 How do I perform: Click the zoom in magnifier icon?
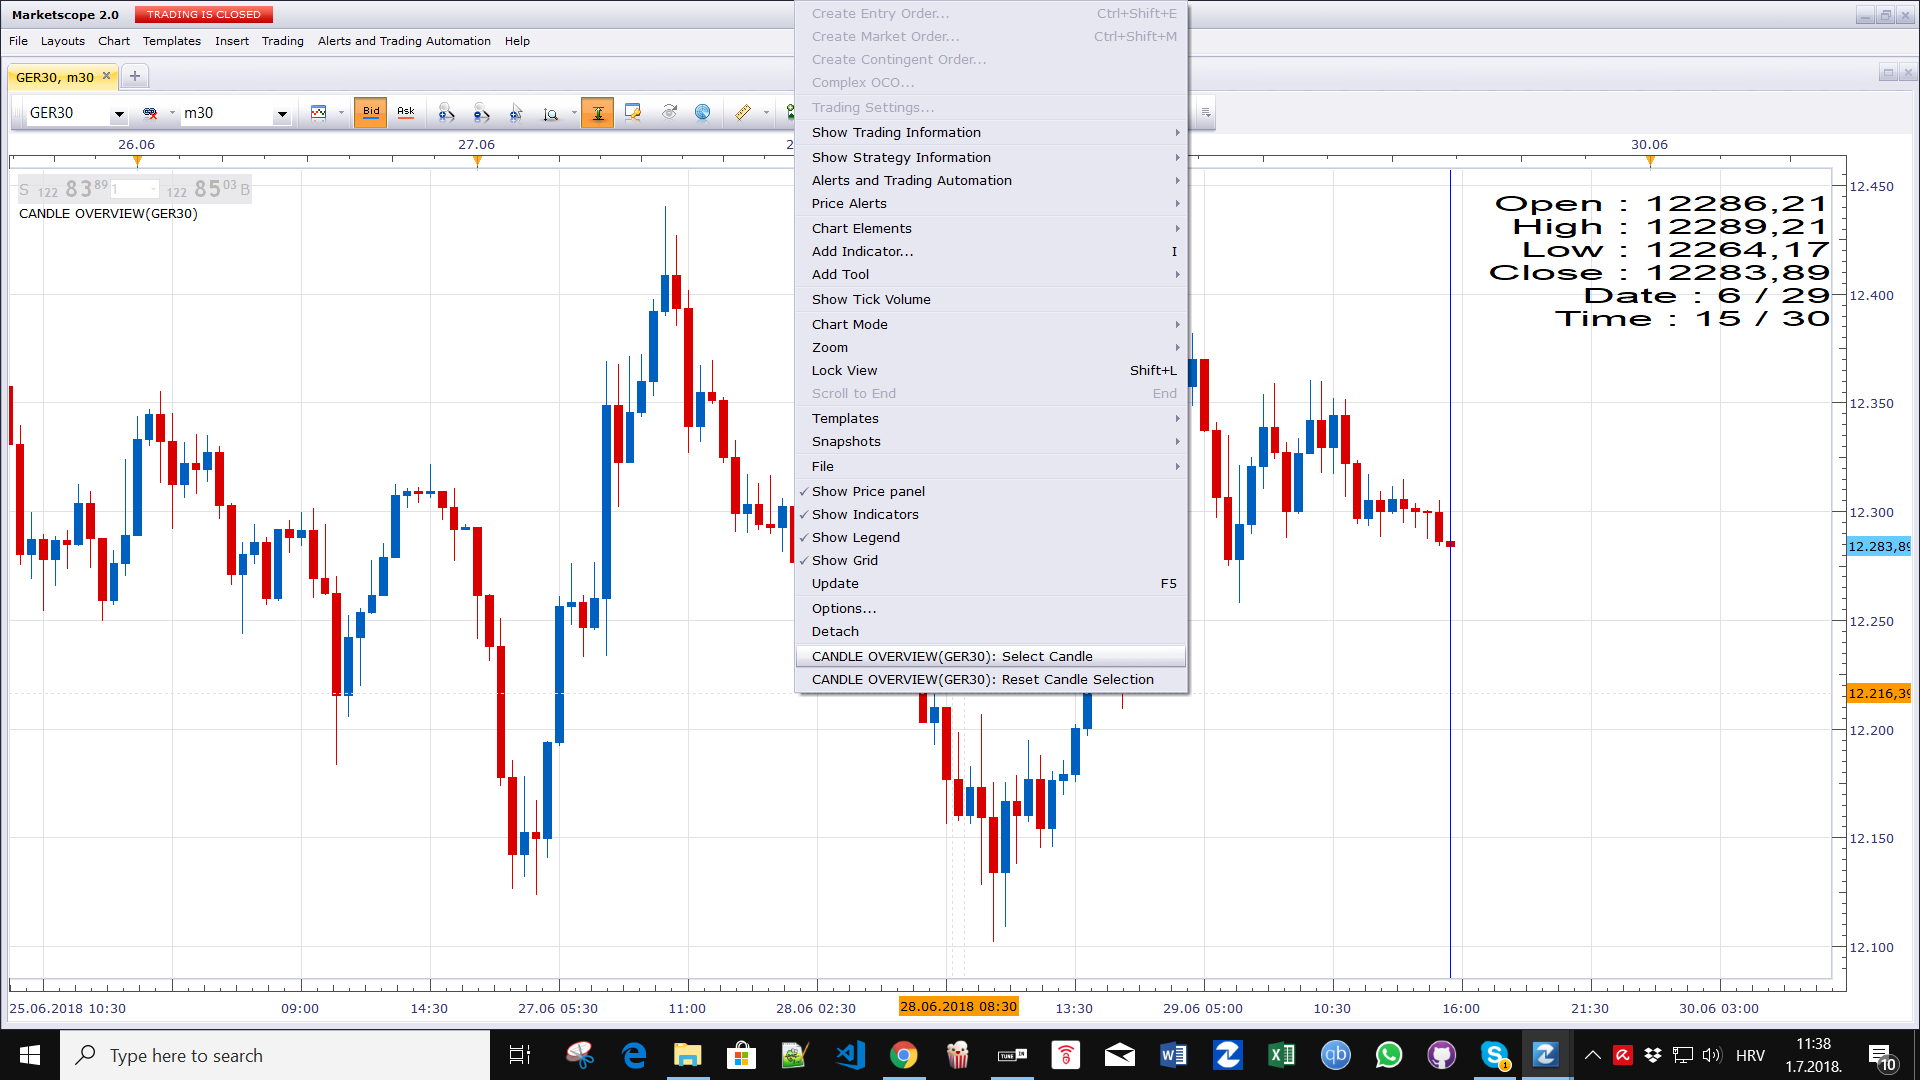[x=447, y=113]
